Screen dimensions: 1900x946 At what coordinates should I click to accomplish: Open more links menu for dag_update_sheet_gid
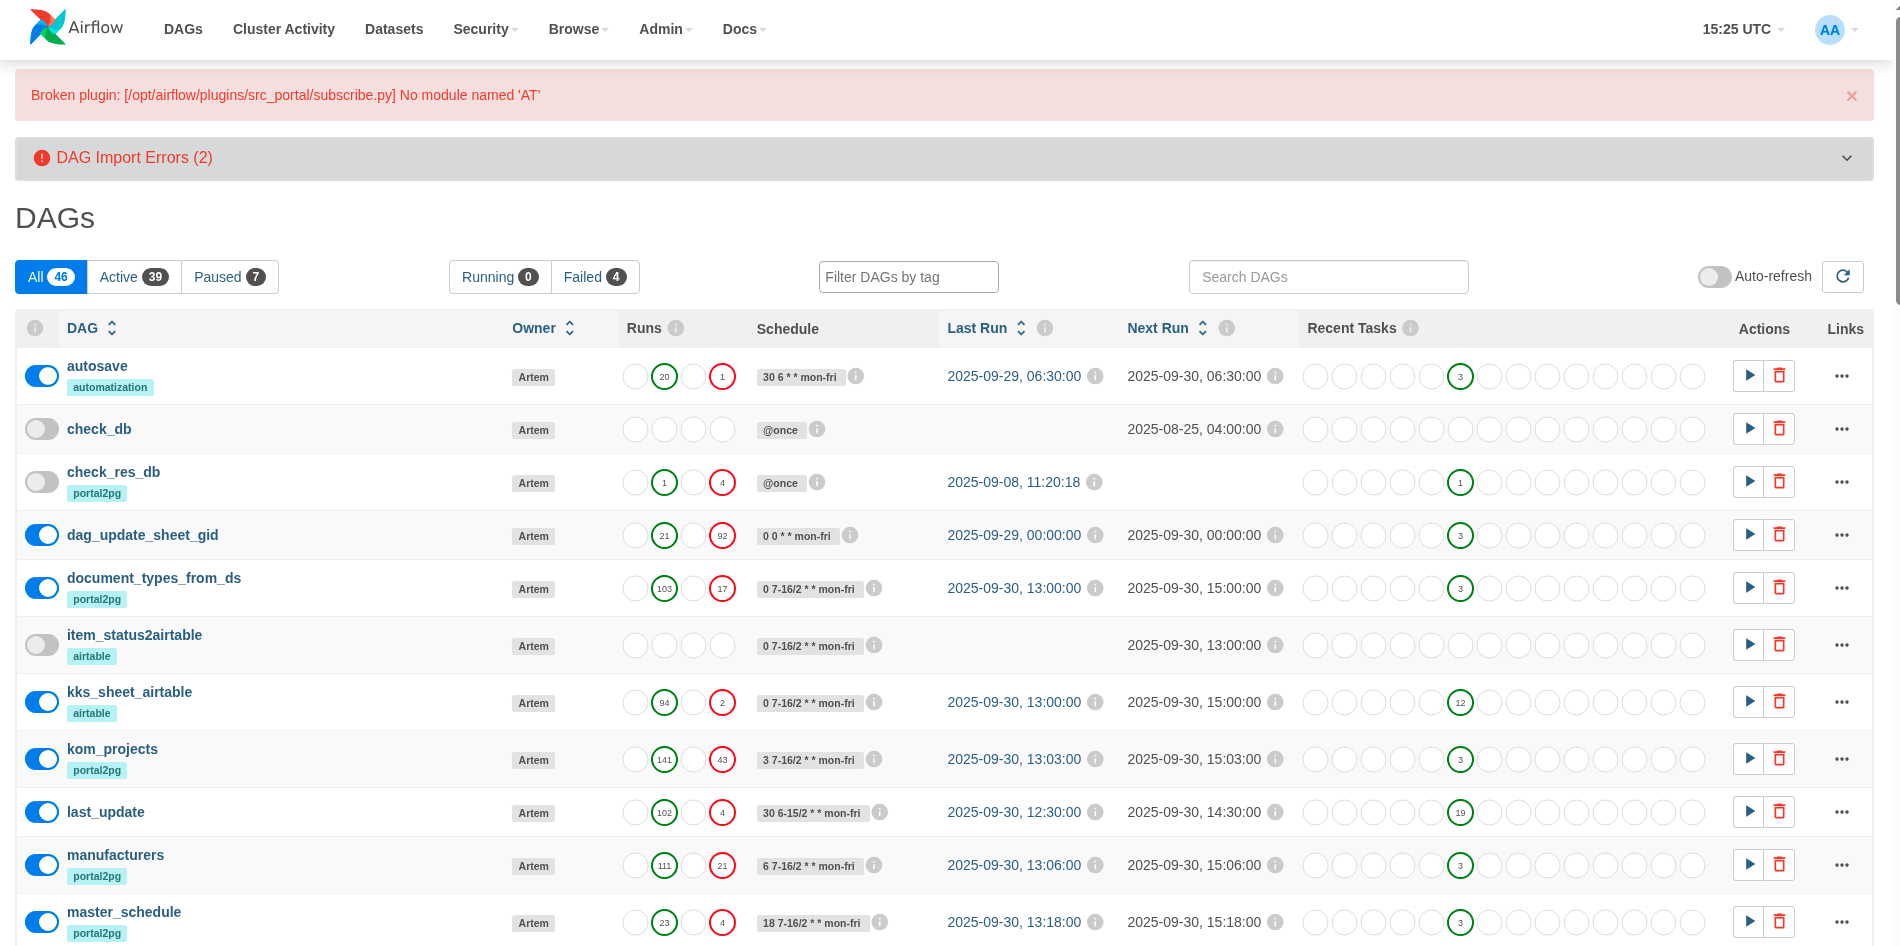(x=1841, y=535)
